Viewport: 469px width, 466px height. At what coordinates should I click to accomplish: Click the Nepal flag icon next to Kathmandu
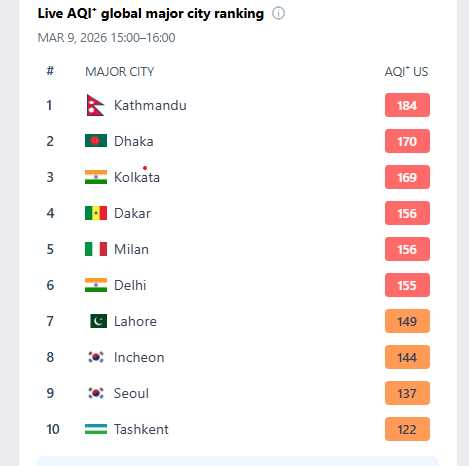[96, 105]
